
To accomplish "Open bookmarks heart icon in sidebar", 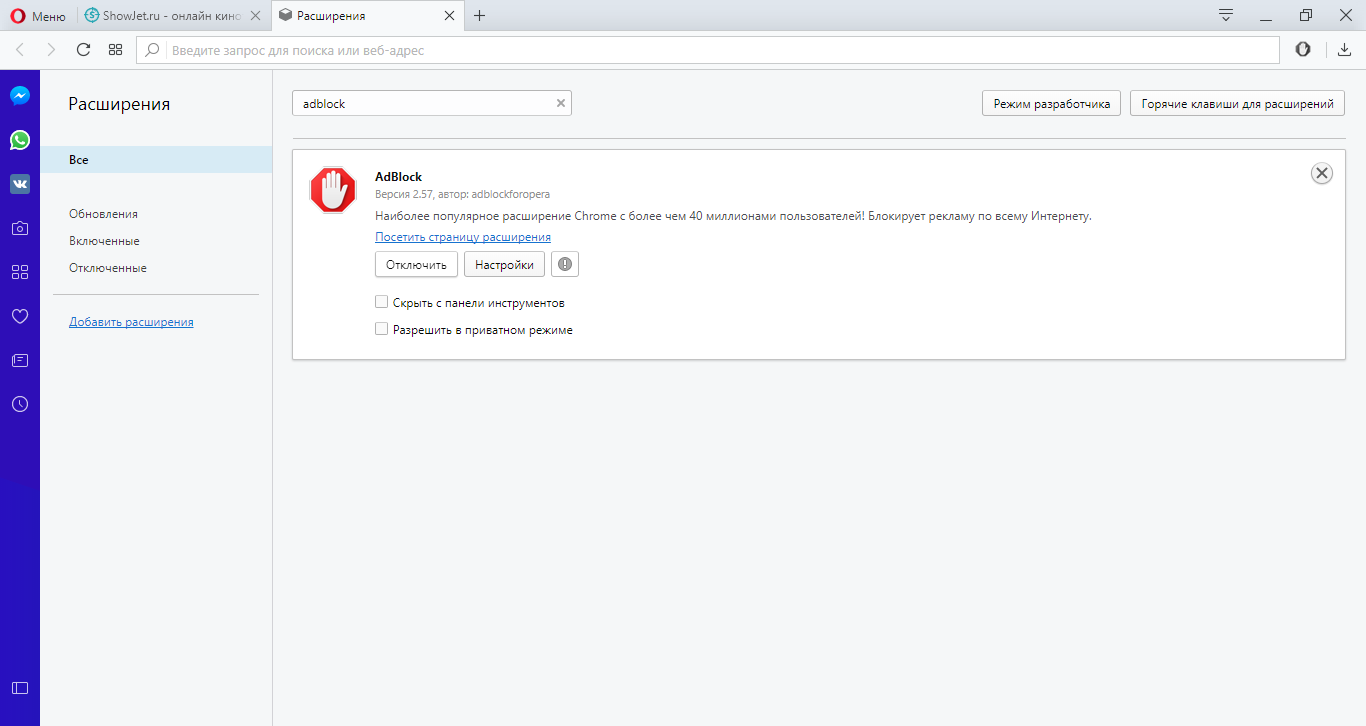I will 20,316.
